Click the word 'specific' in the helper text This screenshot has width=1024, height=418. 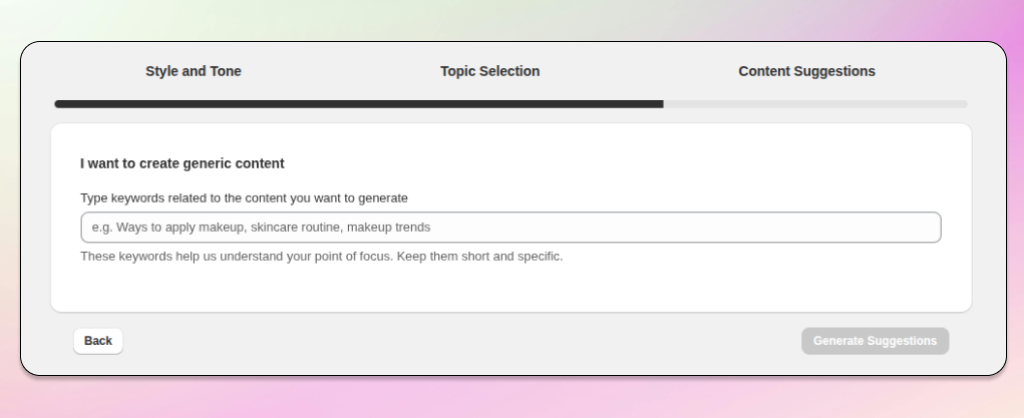click(540, 256)
